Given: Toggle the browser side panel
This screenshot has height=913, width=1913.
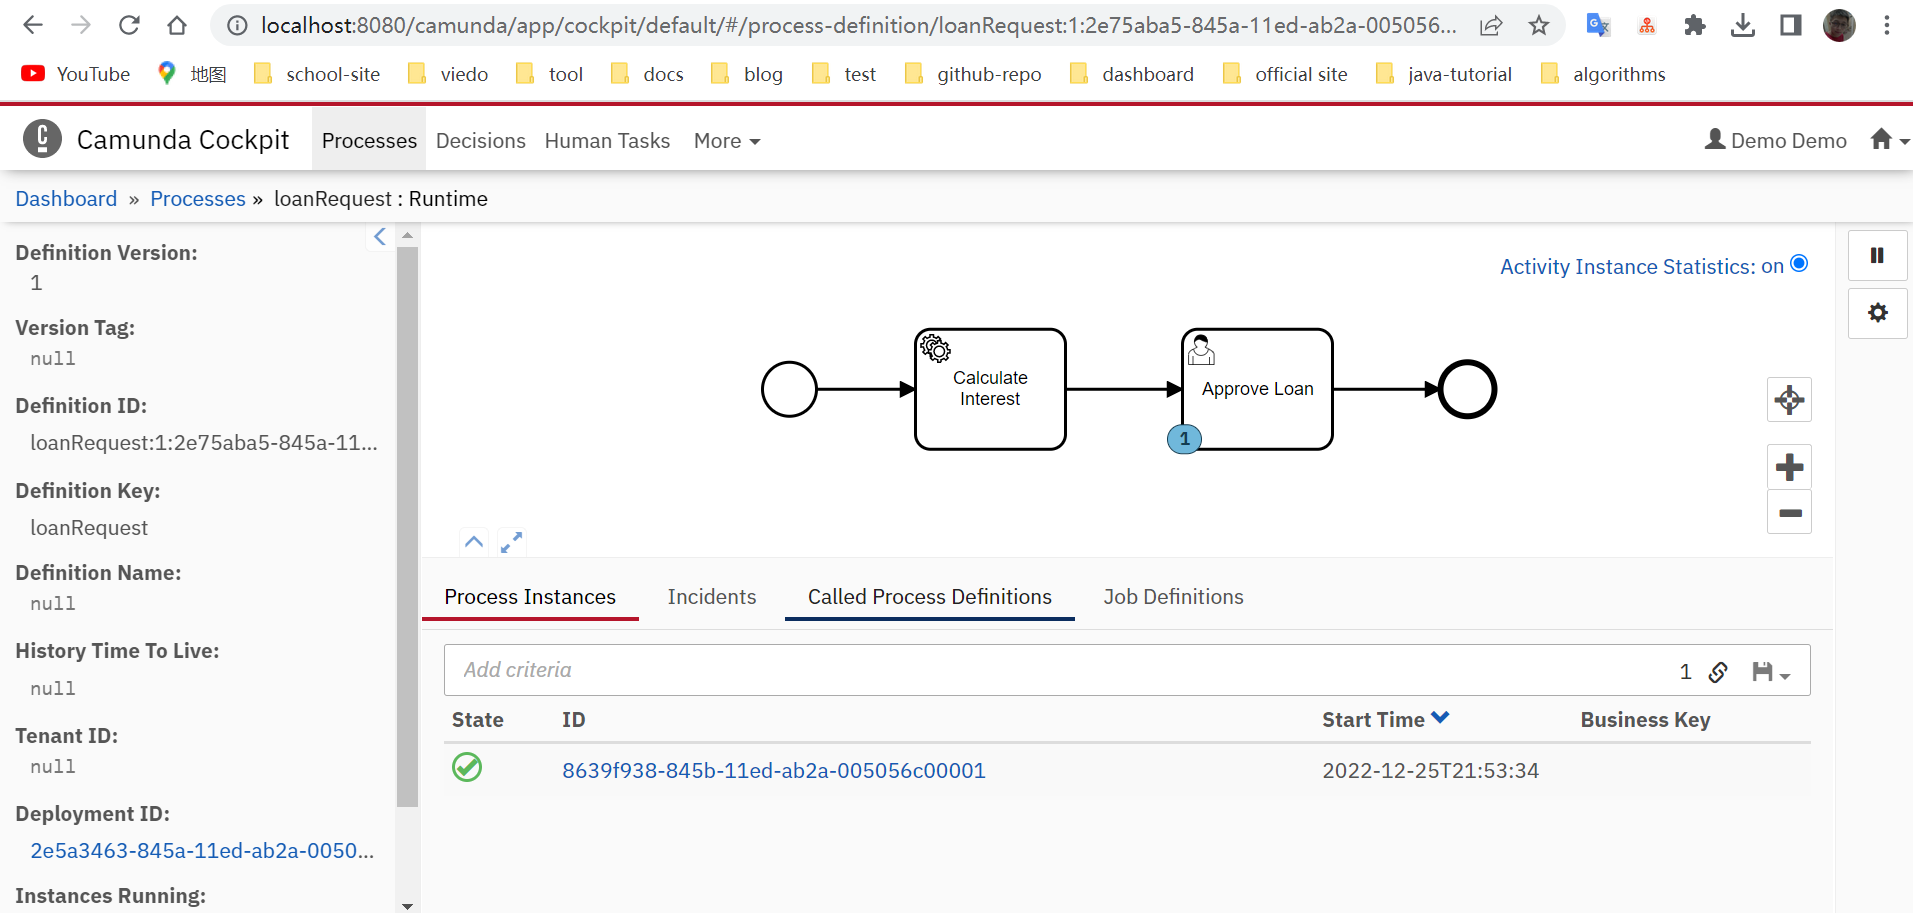Looking at the screenshot, I should click(x=1791, y=26).
